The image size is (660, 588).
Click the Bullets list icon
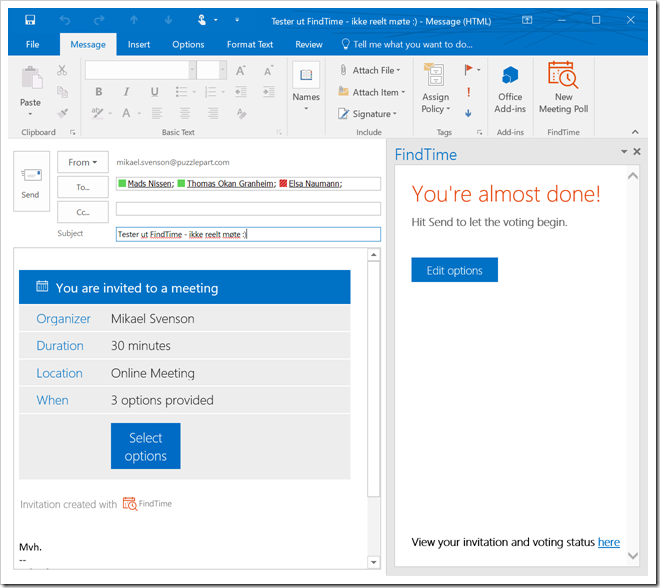(x=181, y=91)
